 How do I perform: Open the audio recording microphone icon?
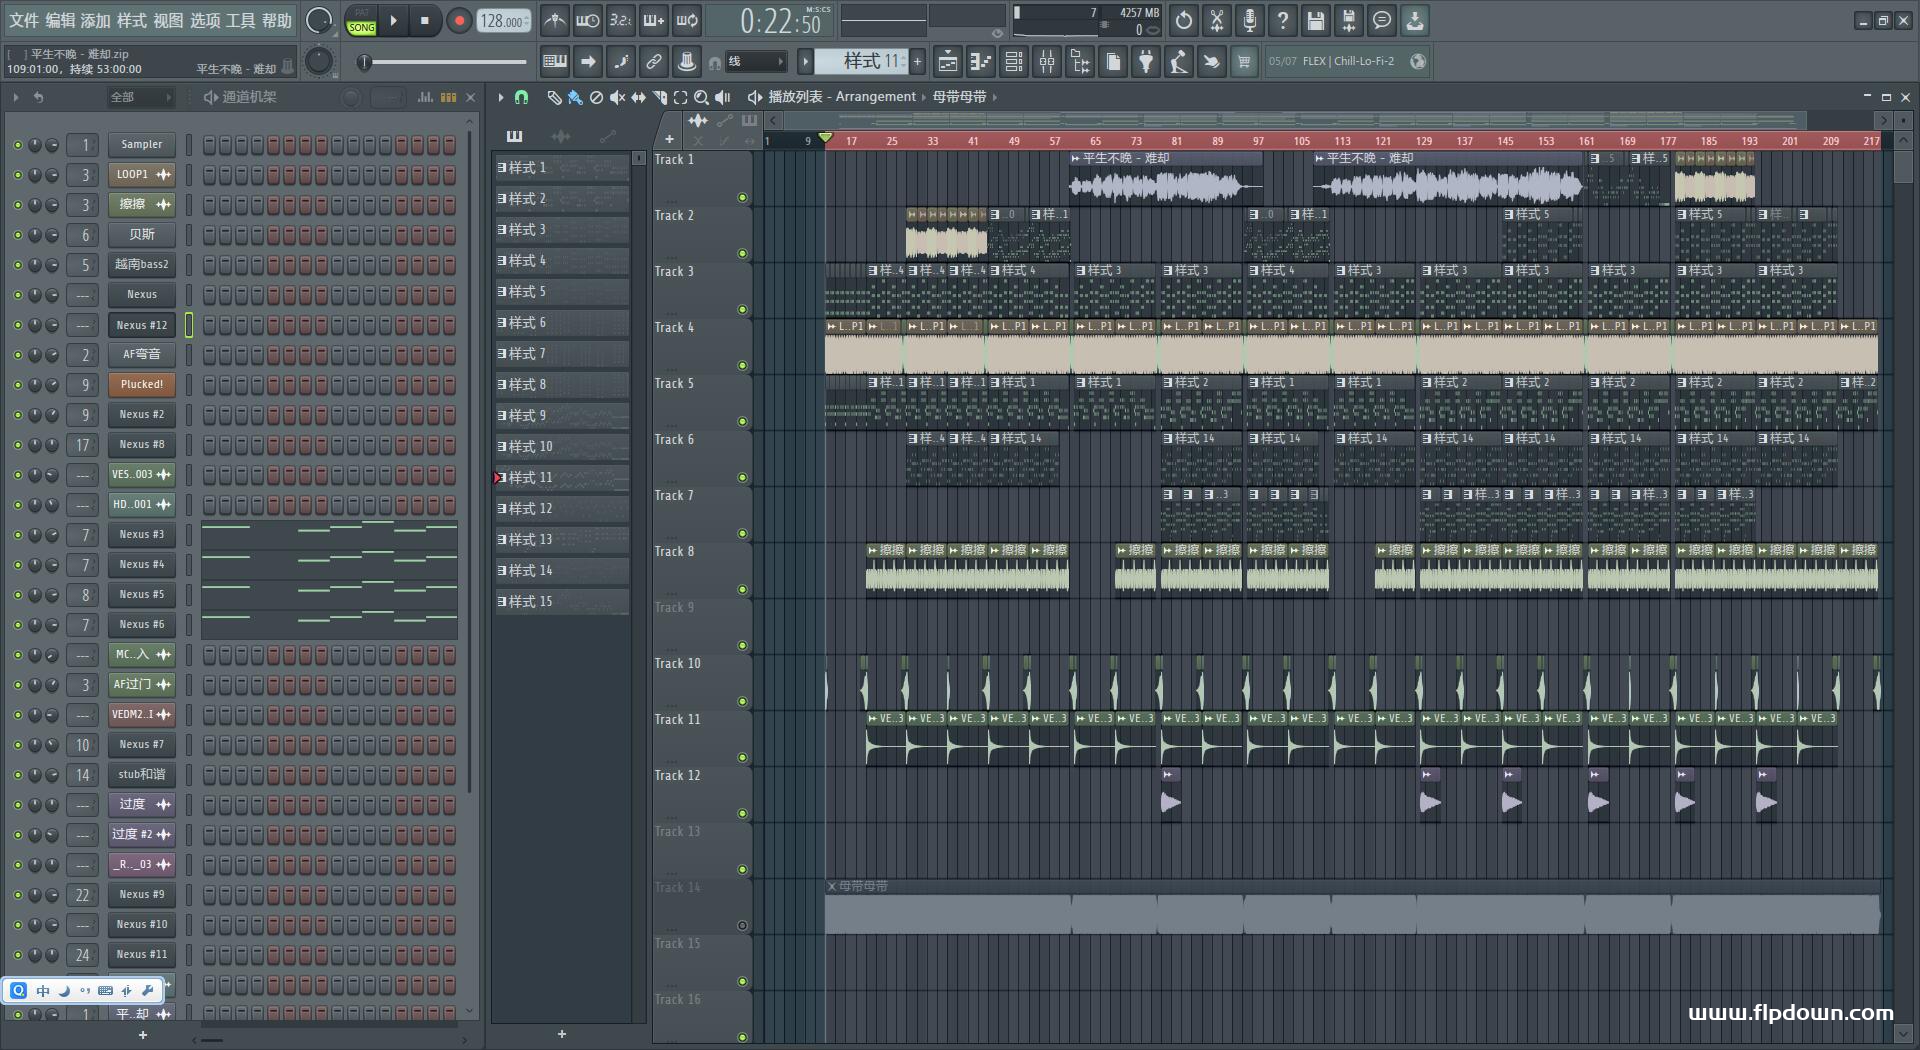tap(1250, 20)
